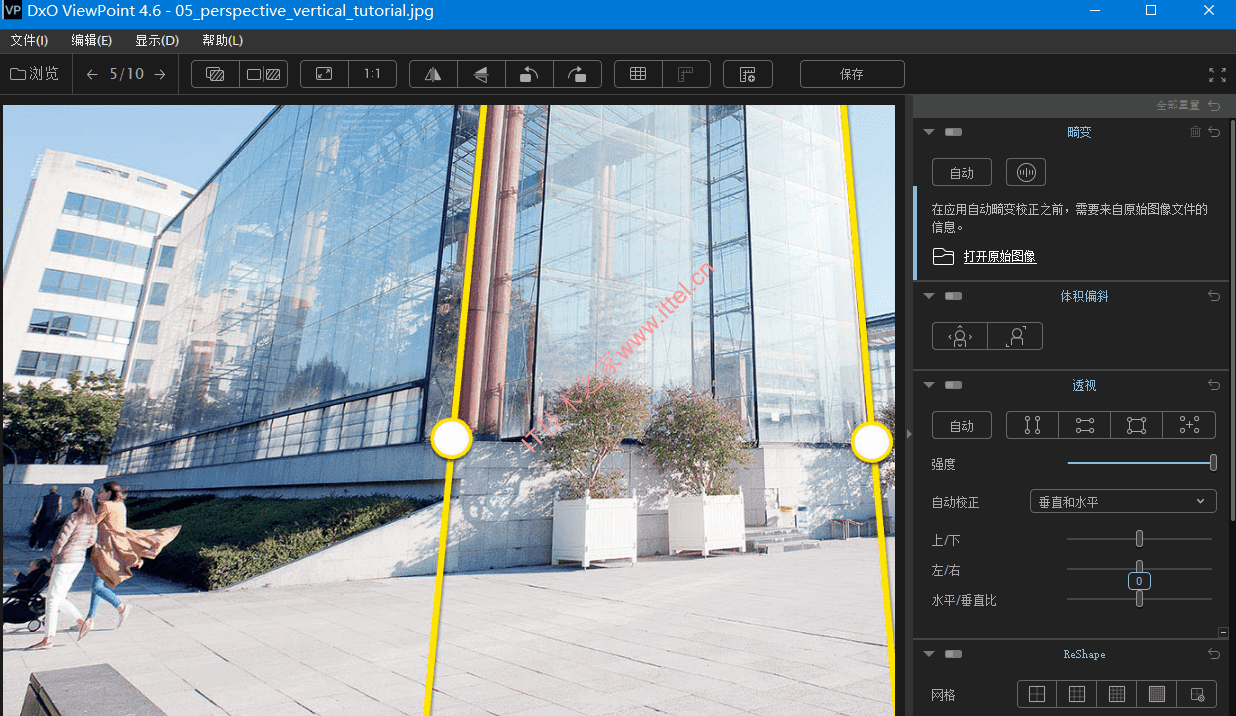
Task: Collapse the 透视 panel
Action: 929,385
